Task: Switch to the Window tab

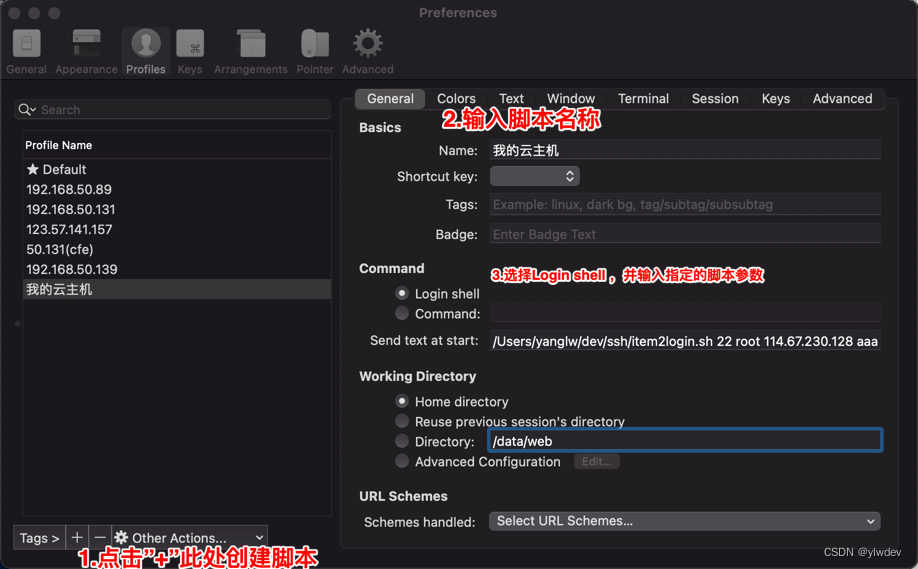Action: [x=571, y=98]
